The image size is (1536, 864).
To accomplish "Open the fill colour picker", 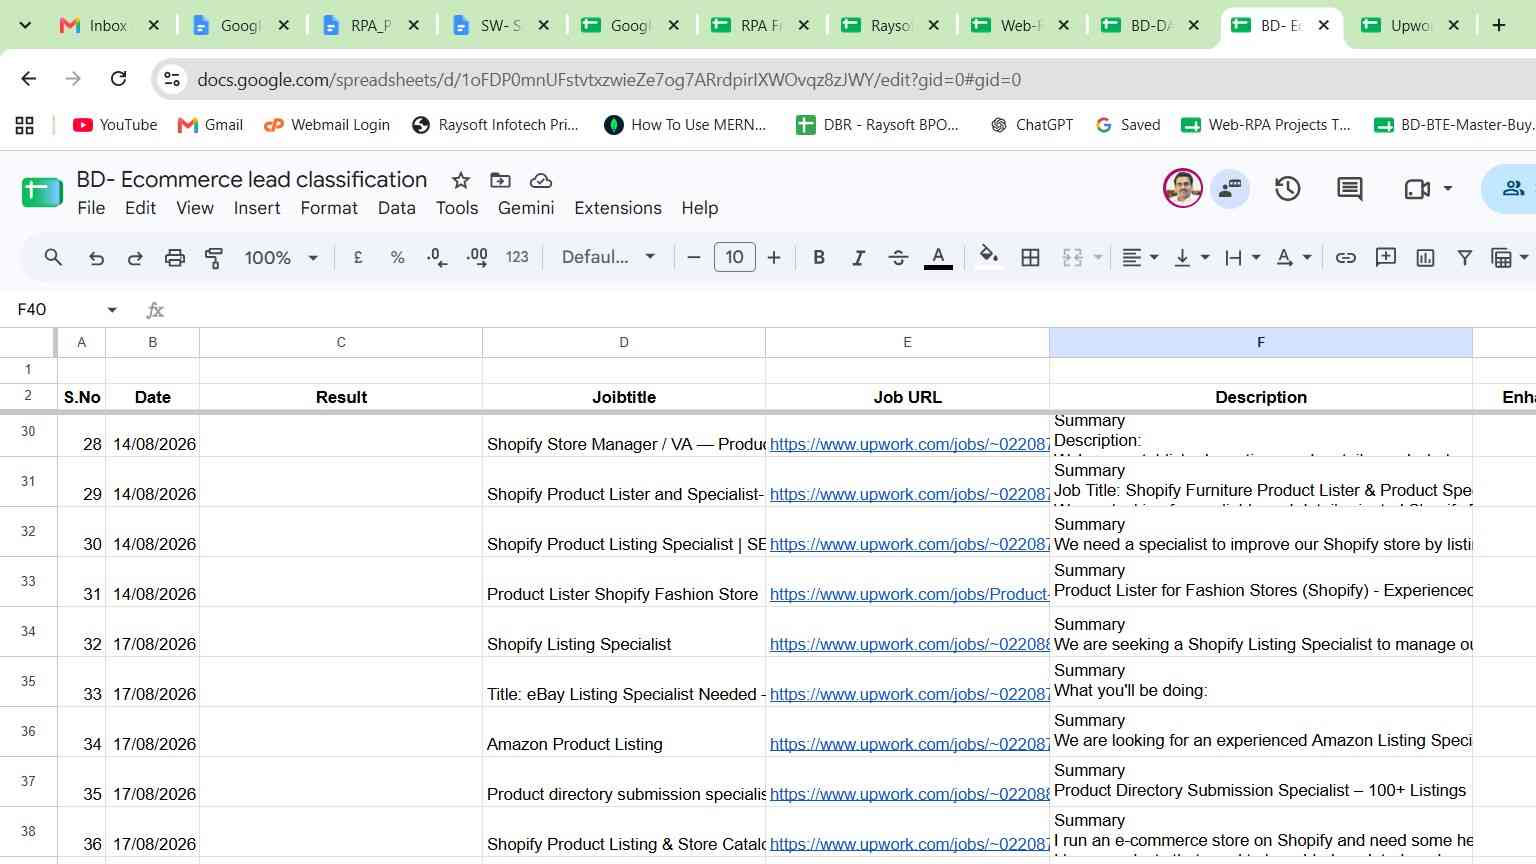I will pos(989,257).
